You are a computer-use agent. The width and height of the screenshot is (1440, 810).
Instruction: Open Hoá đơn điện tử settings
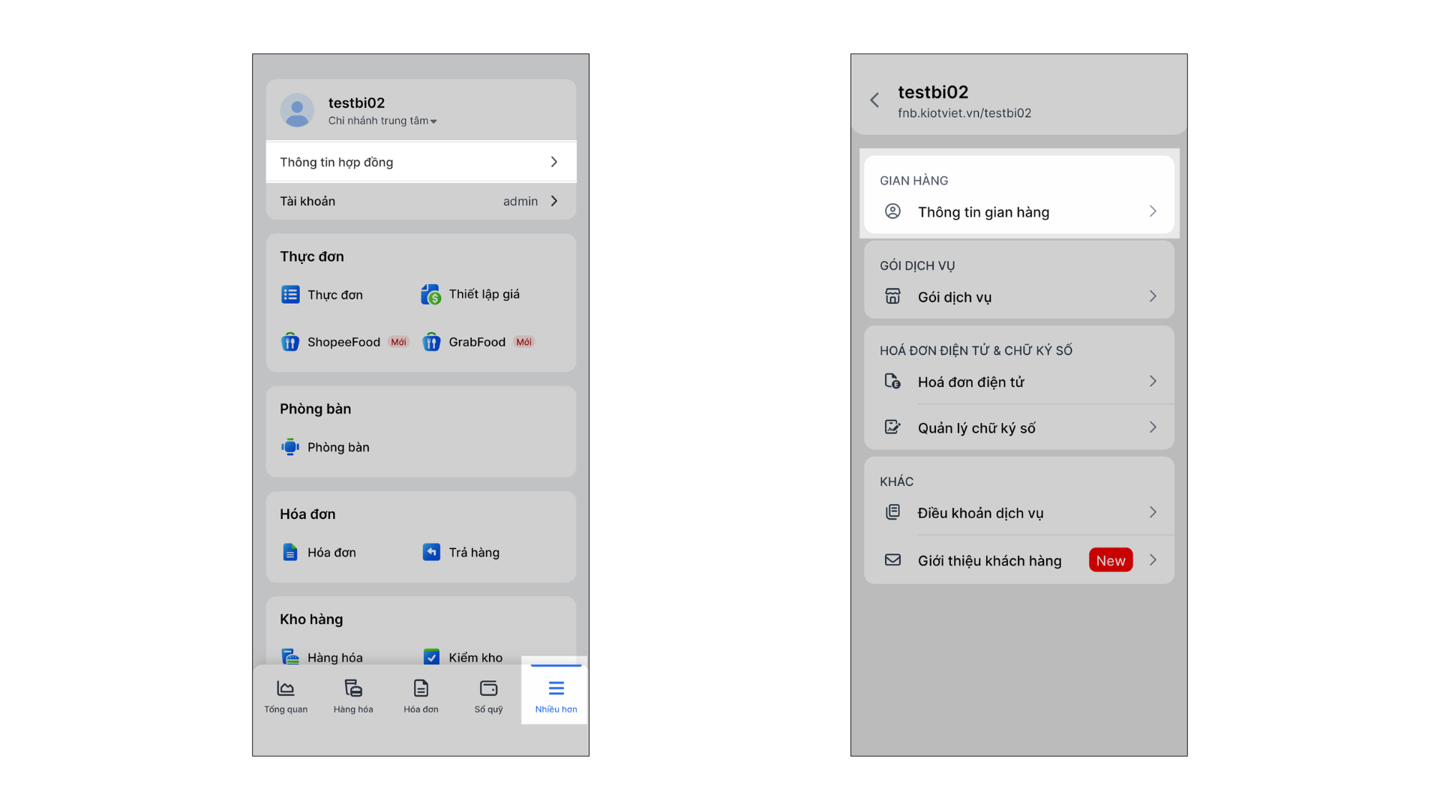[1018, 382]
